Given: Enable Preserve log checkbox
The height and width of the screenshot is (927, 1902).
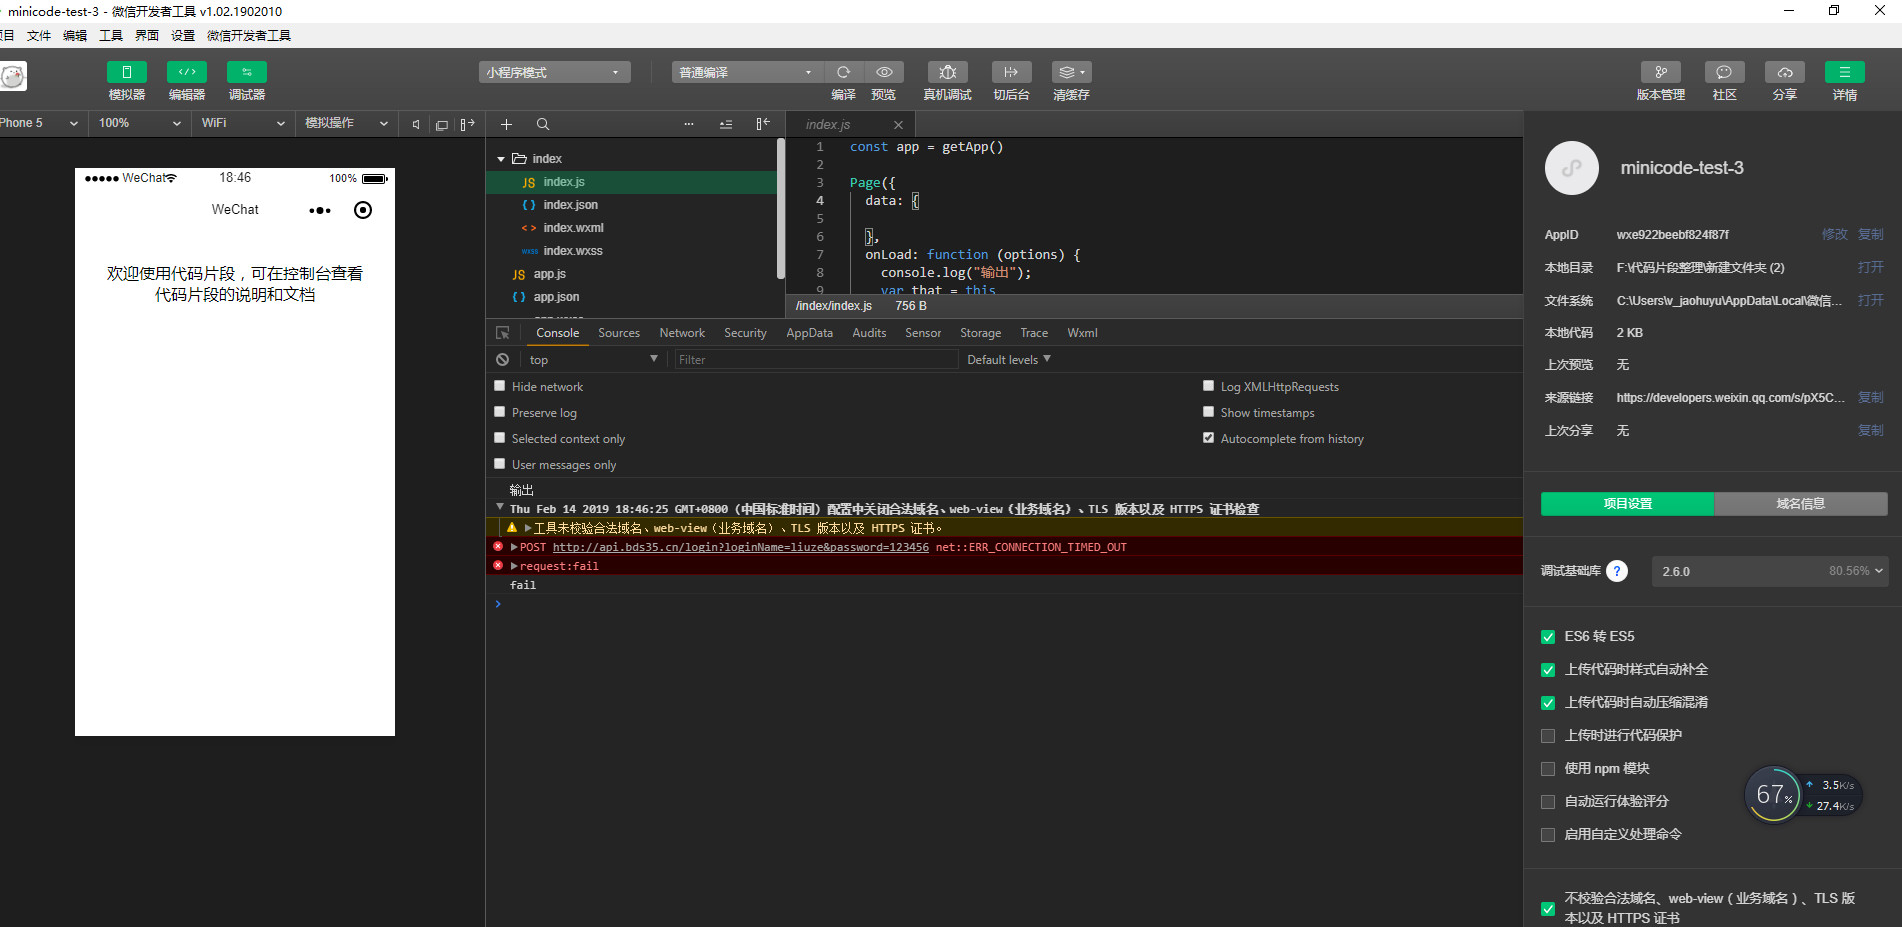Looking at the screenshot, I should pos(500,412).
